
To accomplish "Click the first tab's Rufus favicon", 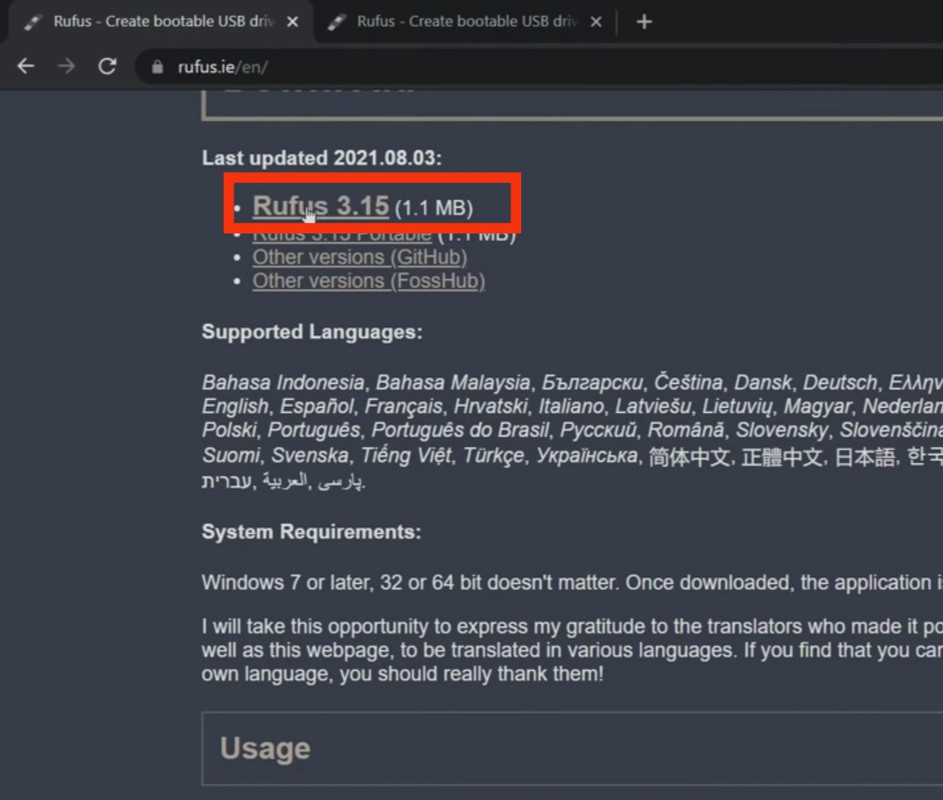I will [32, 22].
